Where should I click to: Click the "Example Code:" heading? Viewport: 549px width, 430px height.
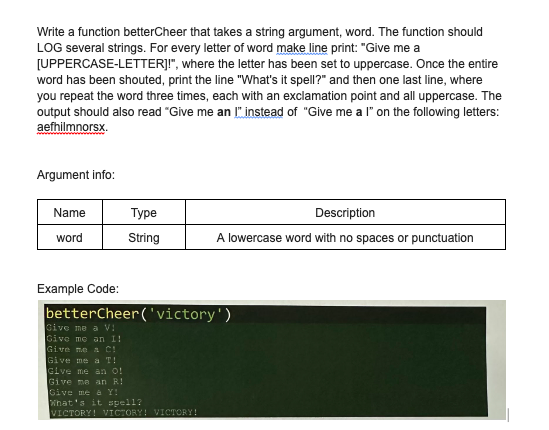[78, 289]
